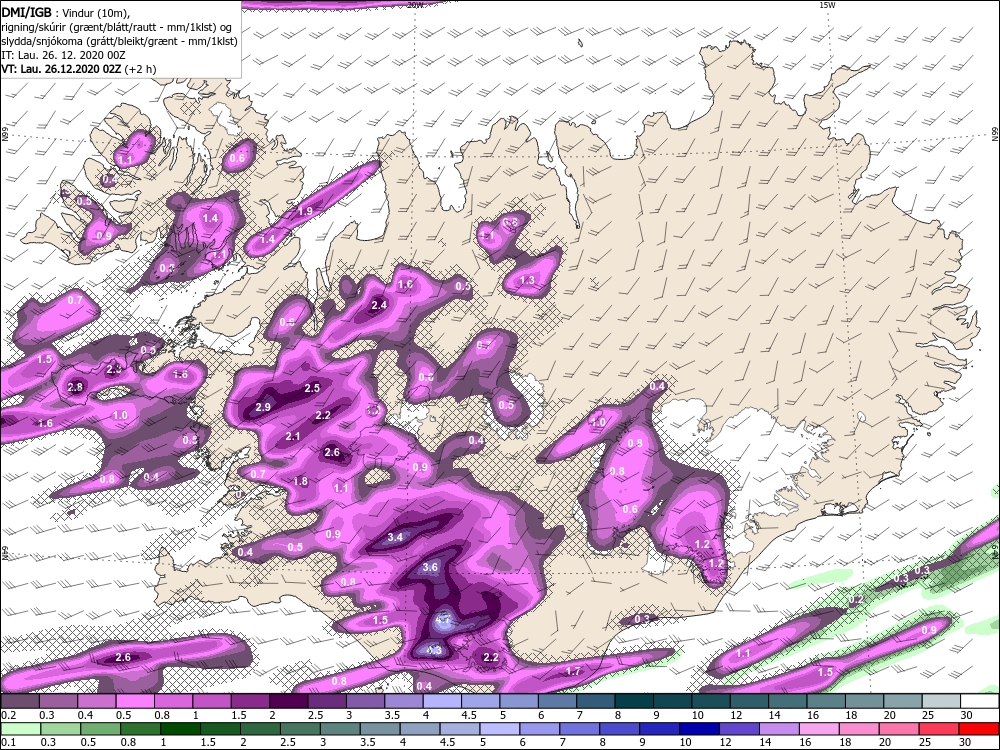The image size is (1000, 750).
Task: Click the 0.1 label in the legend
Action: click(9, 742)
